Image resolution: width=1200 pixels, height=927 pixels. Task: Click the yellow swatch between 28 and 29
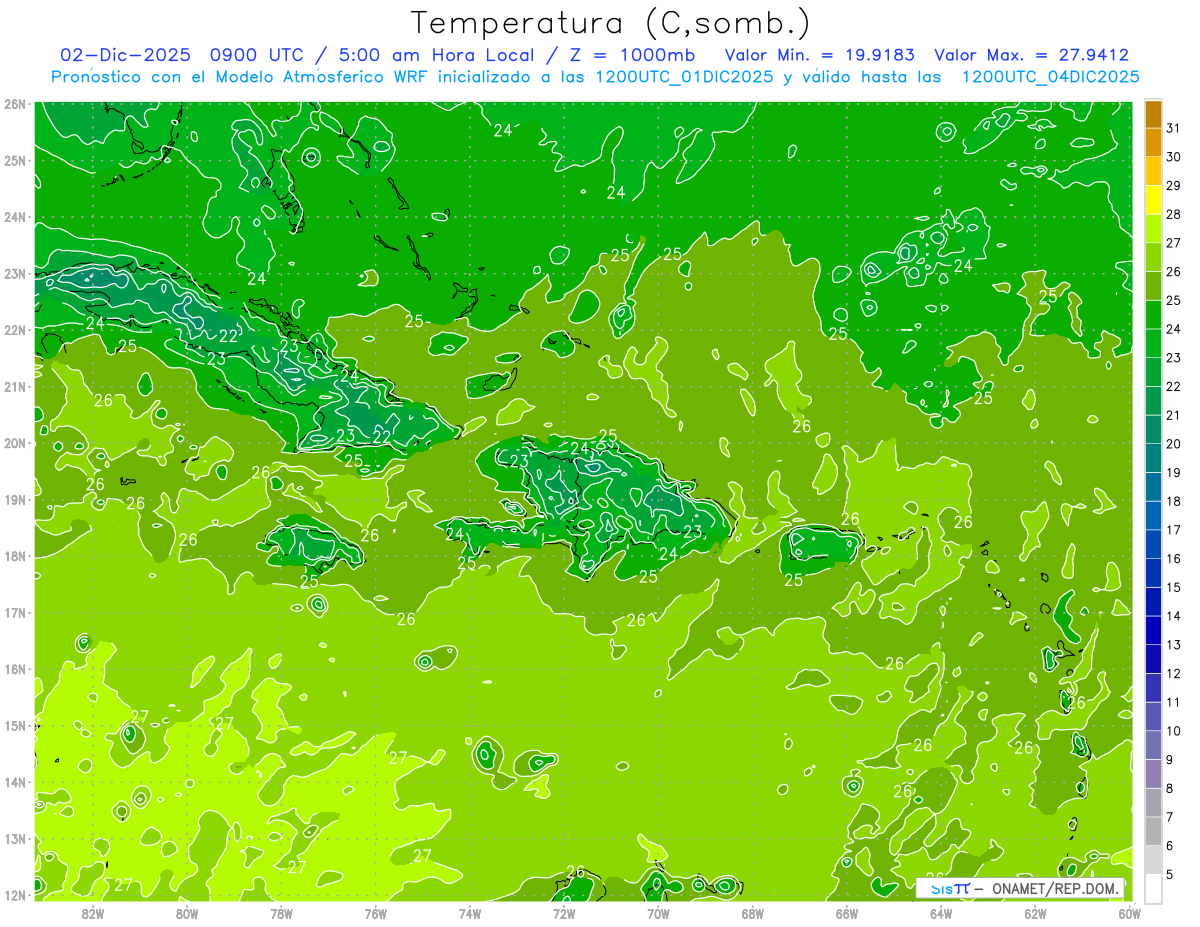point(1153,200)
